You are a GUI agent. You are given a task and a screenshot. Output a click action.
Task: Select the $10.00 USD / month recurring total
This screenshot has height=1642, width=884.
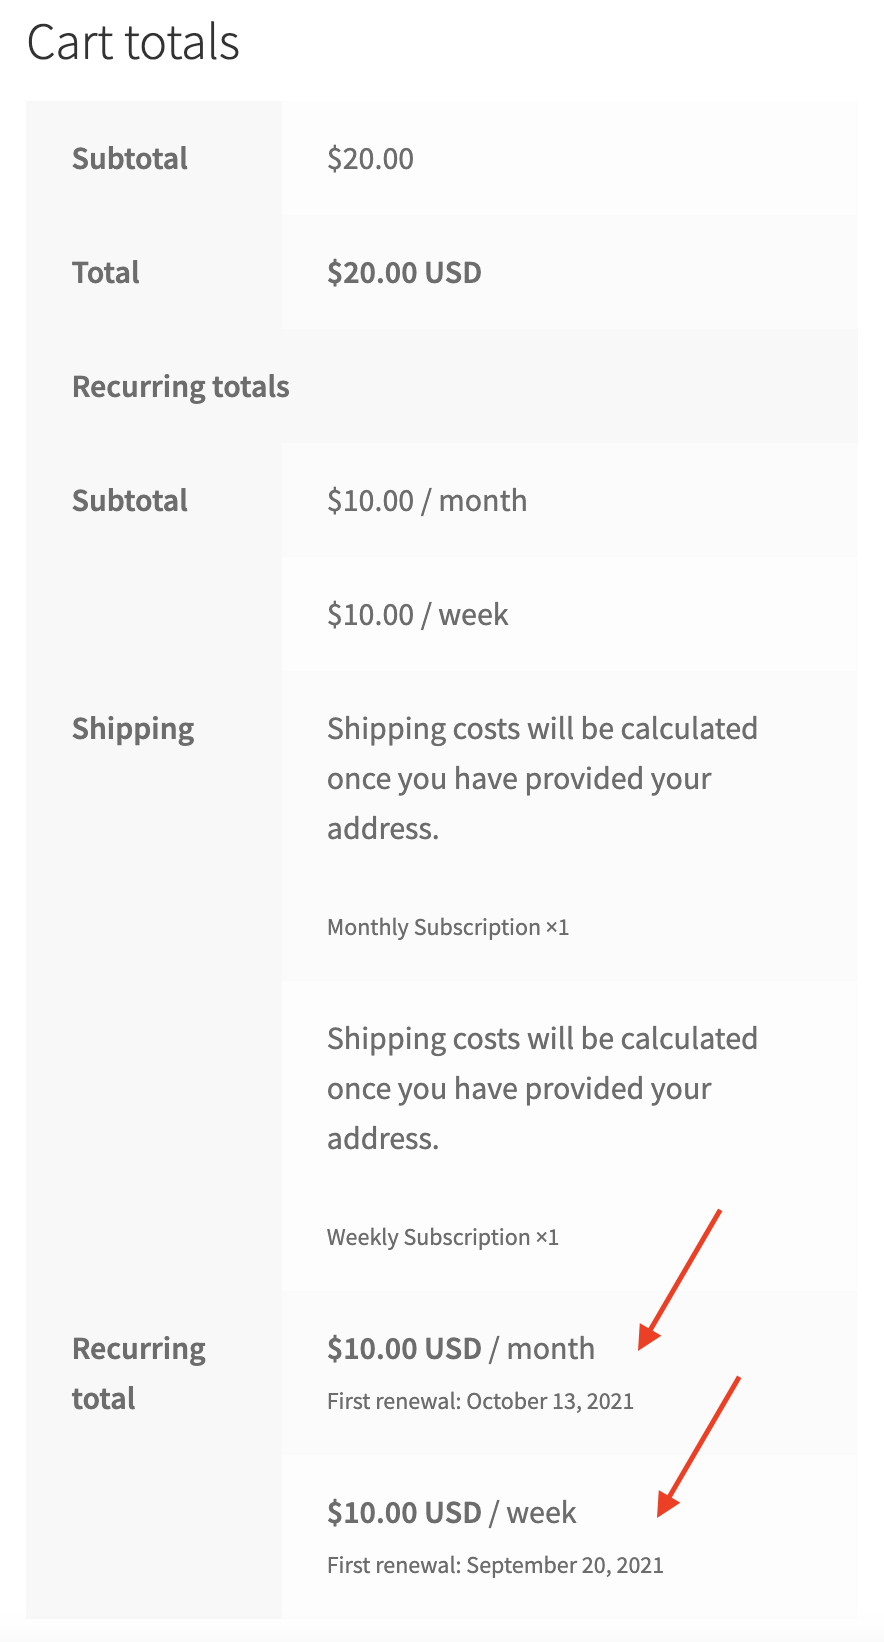coord(460,1349)
